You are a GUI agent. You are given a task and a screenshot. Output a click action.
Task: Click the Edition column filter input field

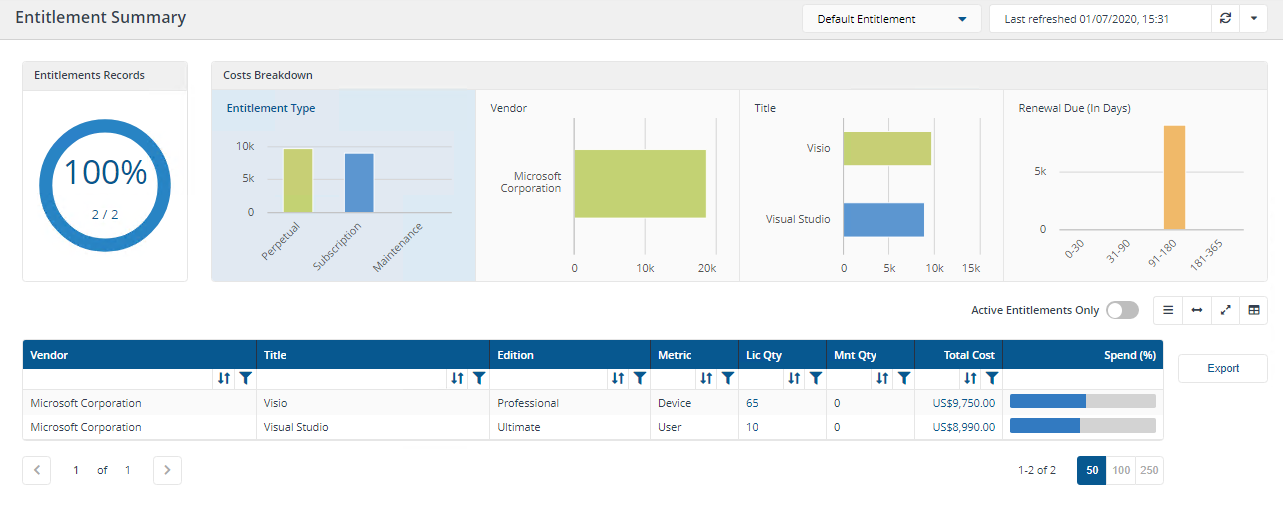coord(548,378)
